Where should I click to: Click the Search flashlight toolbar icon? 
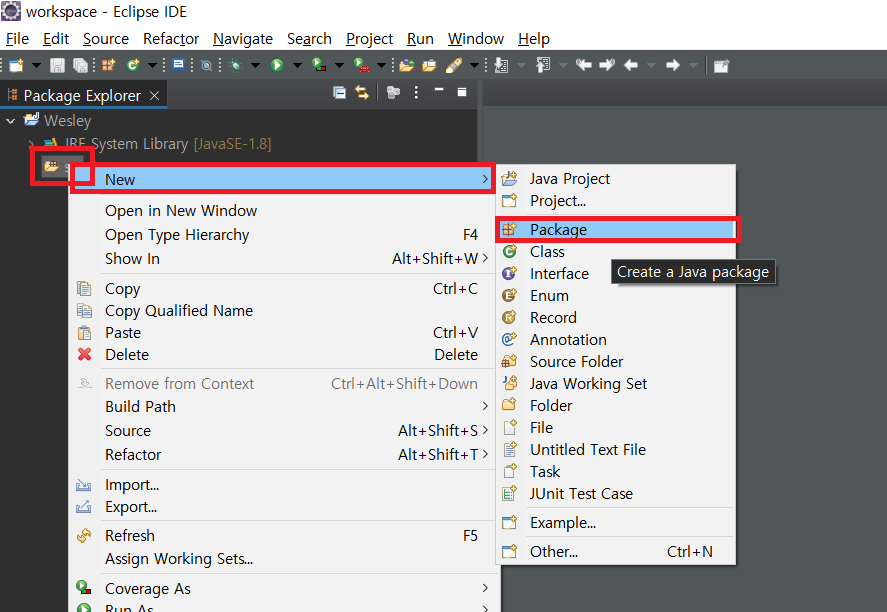click(x=454, y=66)
